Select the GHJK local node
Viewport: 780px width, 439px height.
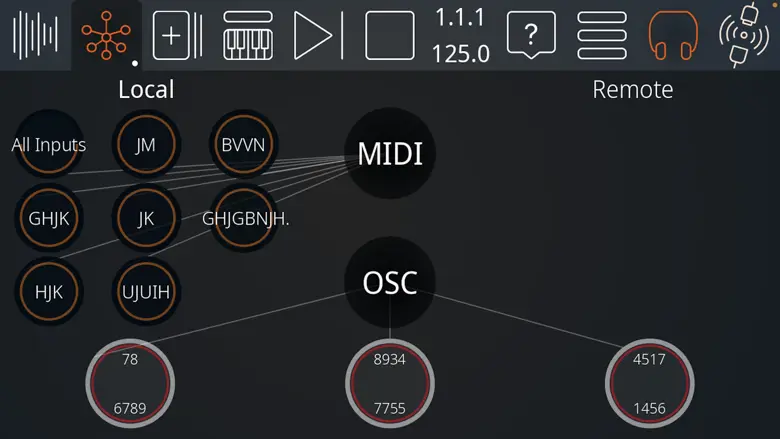click(49, 218)
